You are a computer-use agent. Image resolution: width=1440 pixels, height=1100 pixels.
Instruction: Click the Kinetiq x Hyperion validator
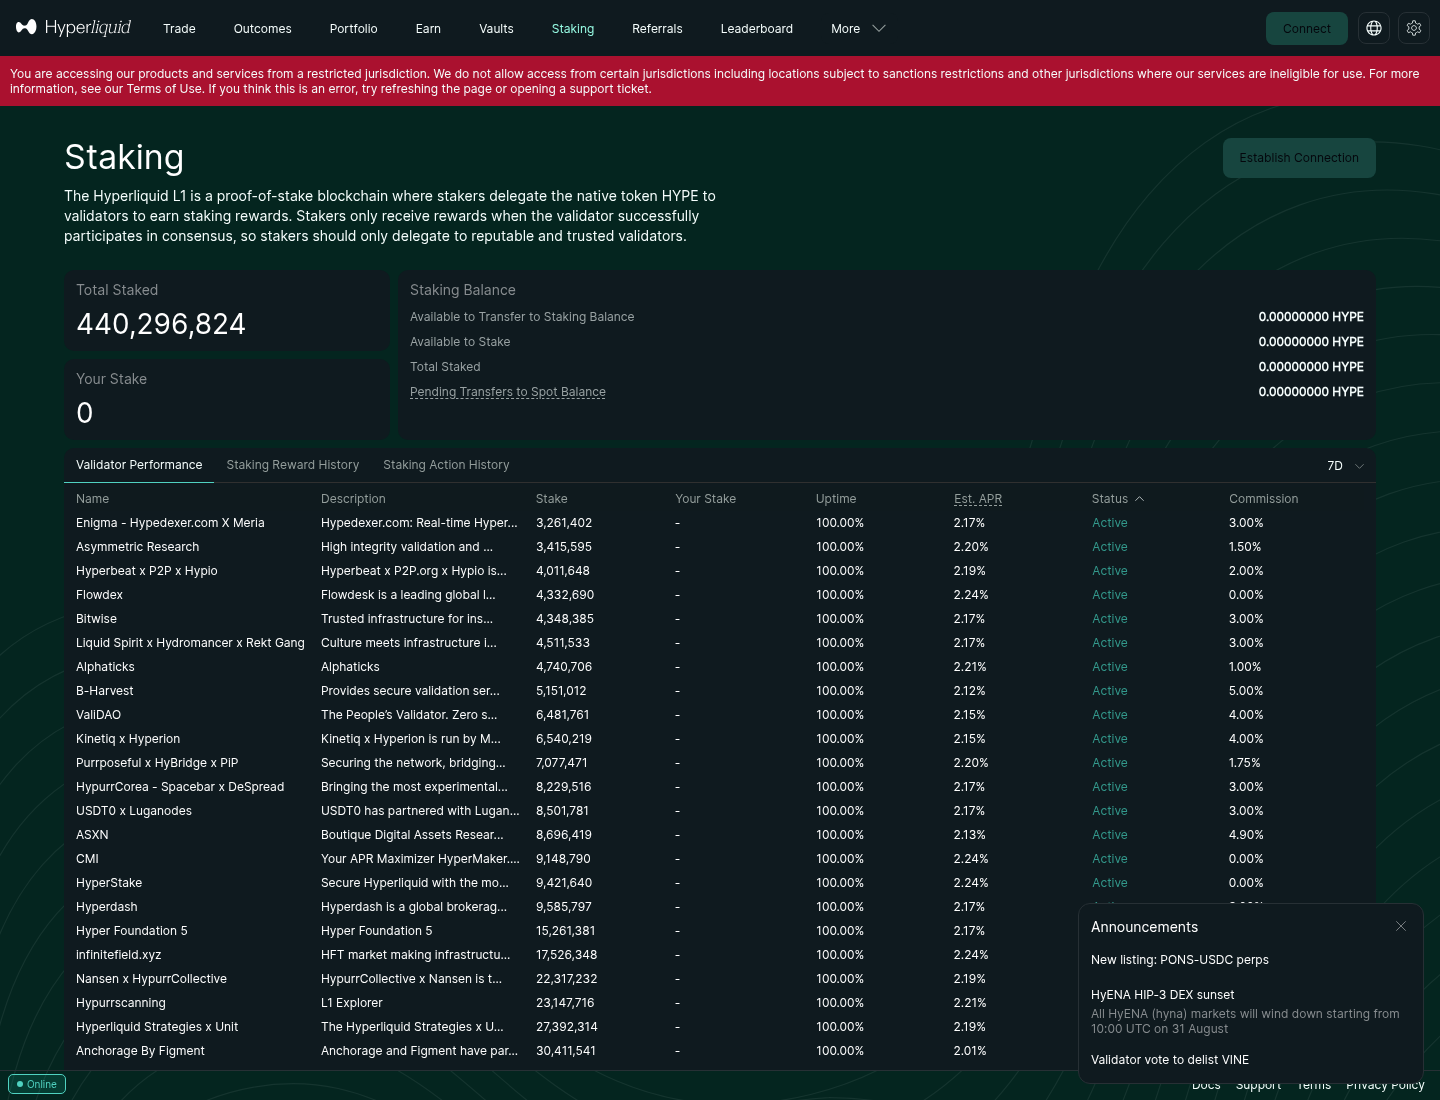click(x=128, y=739)
